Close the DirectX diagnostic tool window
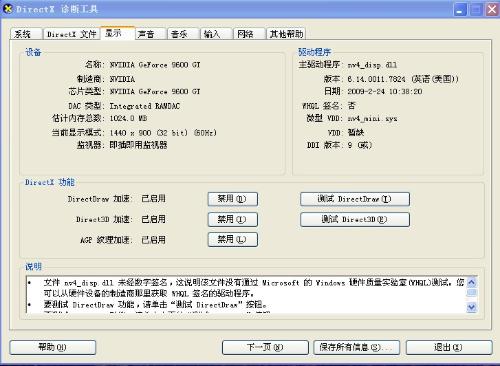500x366 pixels. [492, 10]
